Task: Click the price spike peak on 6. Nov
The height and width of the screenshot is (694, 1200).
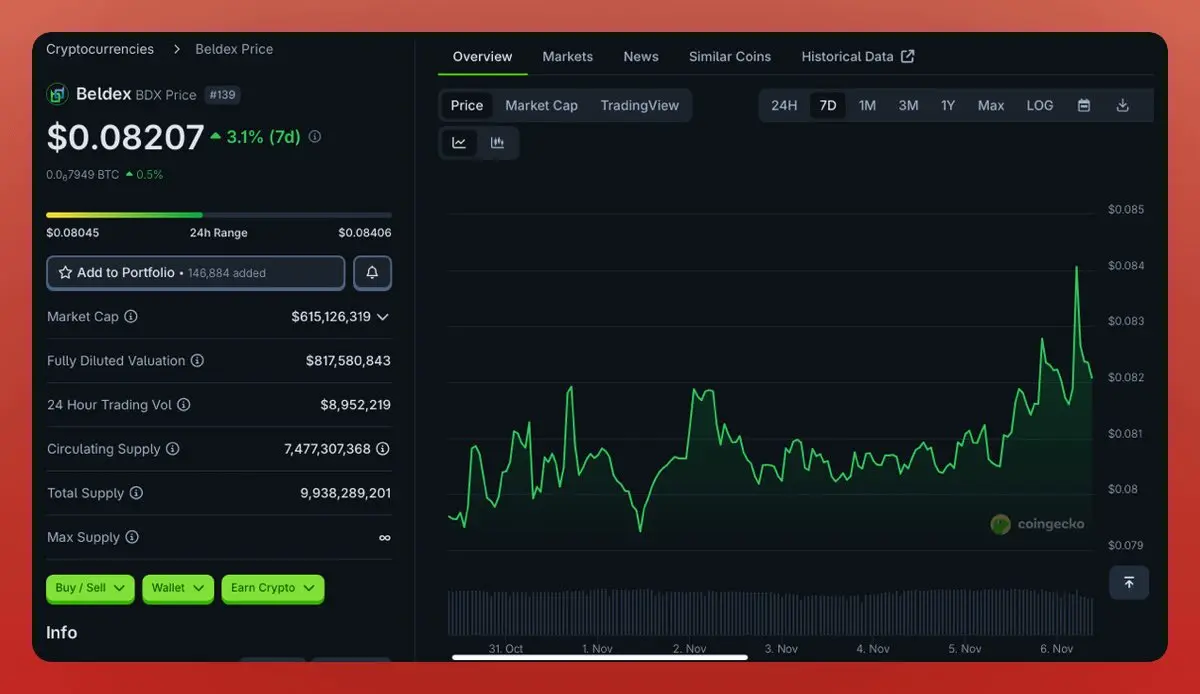Action: click(x=1076, y=268)
